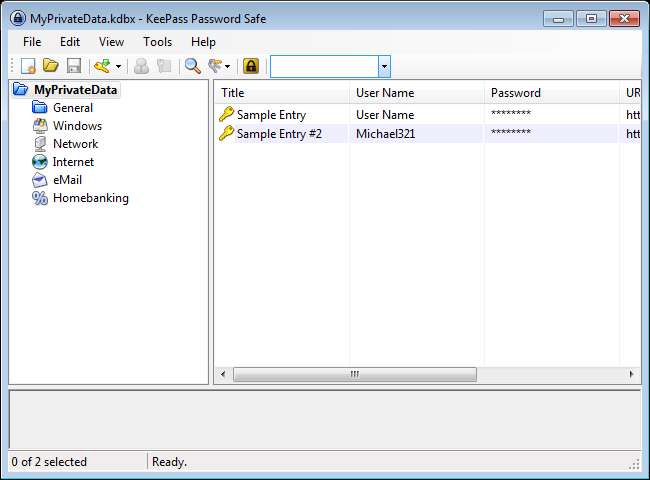This screenshot has width=650, height=480.
Task: Click the Add Entry key icon
Action: tap(102, 66)
